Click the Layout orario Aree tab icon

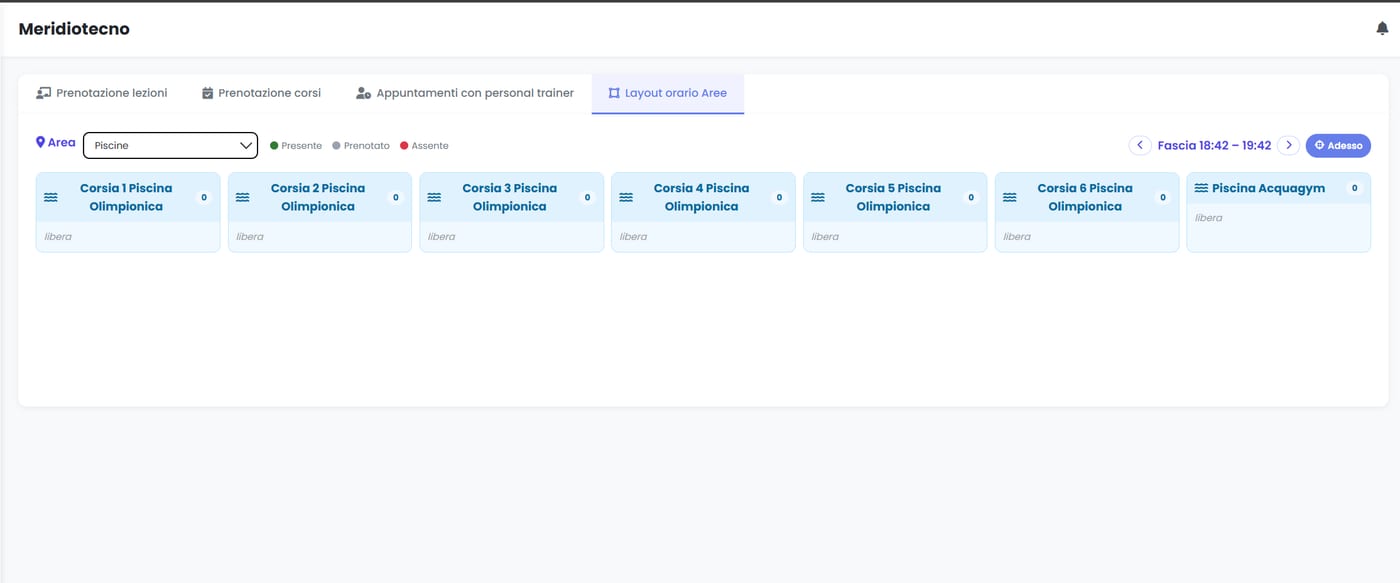(x=614, y=93)
